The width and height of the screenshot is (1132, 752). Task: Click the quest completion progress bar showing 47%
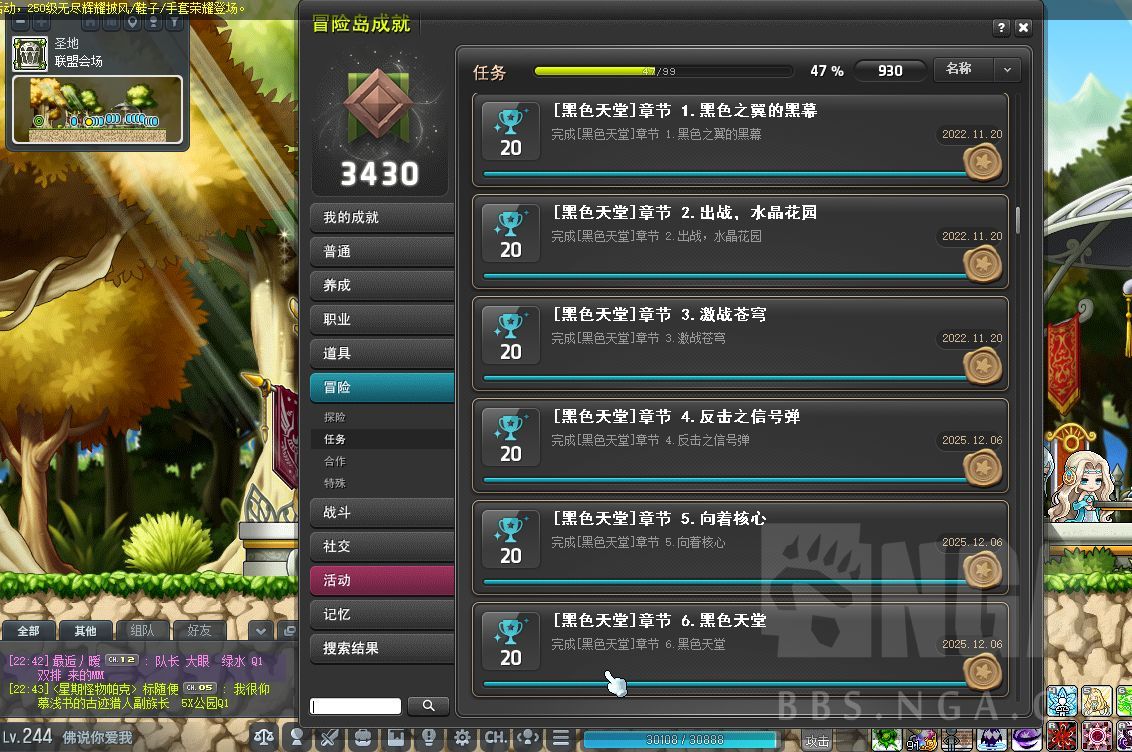[660, 70]
